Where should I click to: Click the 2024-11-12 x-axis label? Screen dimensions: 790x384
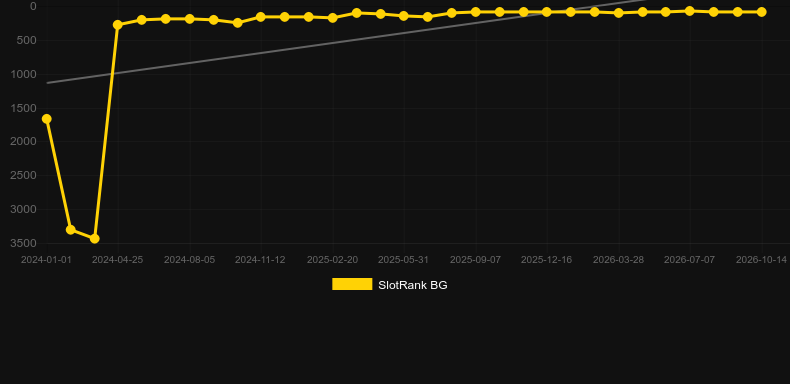click(x=260, y=260)
